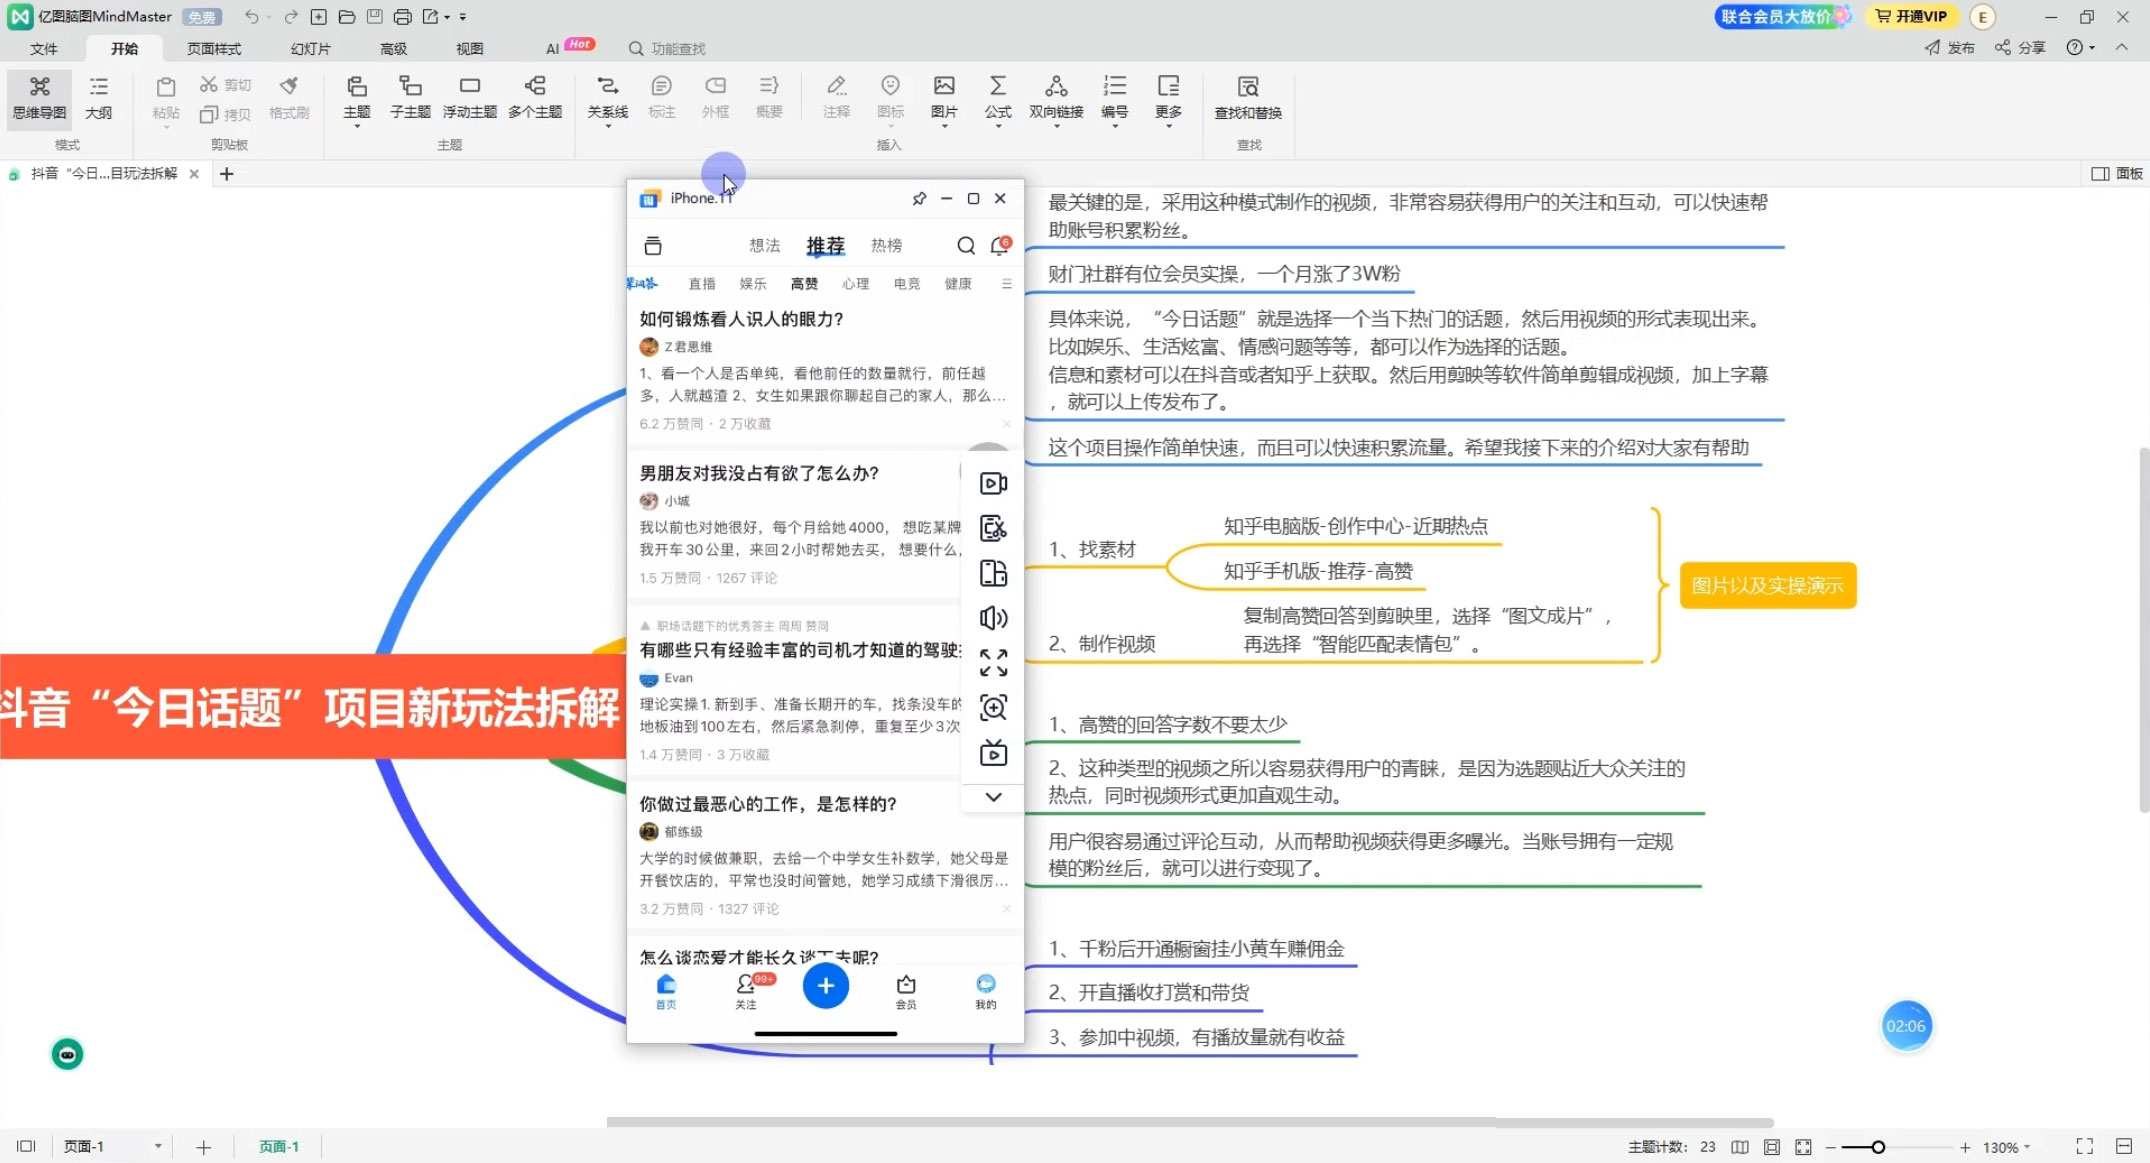Insert a formula using 公式 icon
The image size is (2150, 1163).
tap(997, 98)
